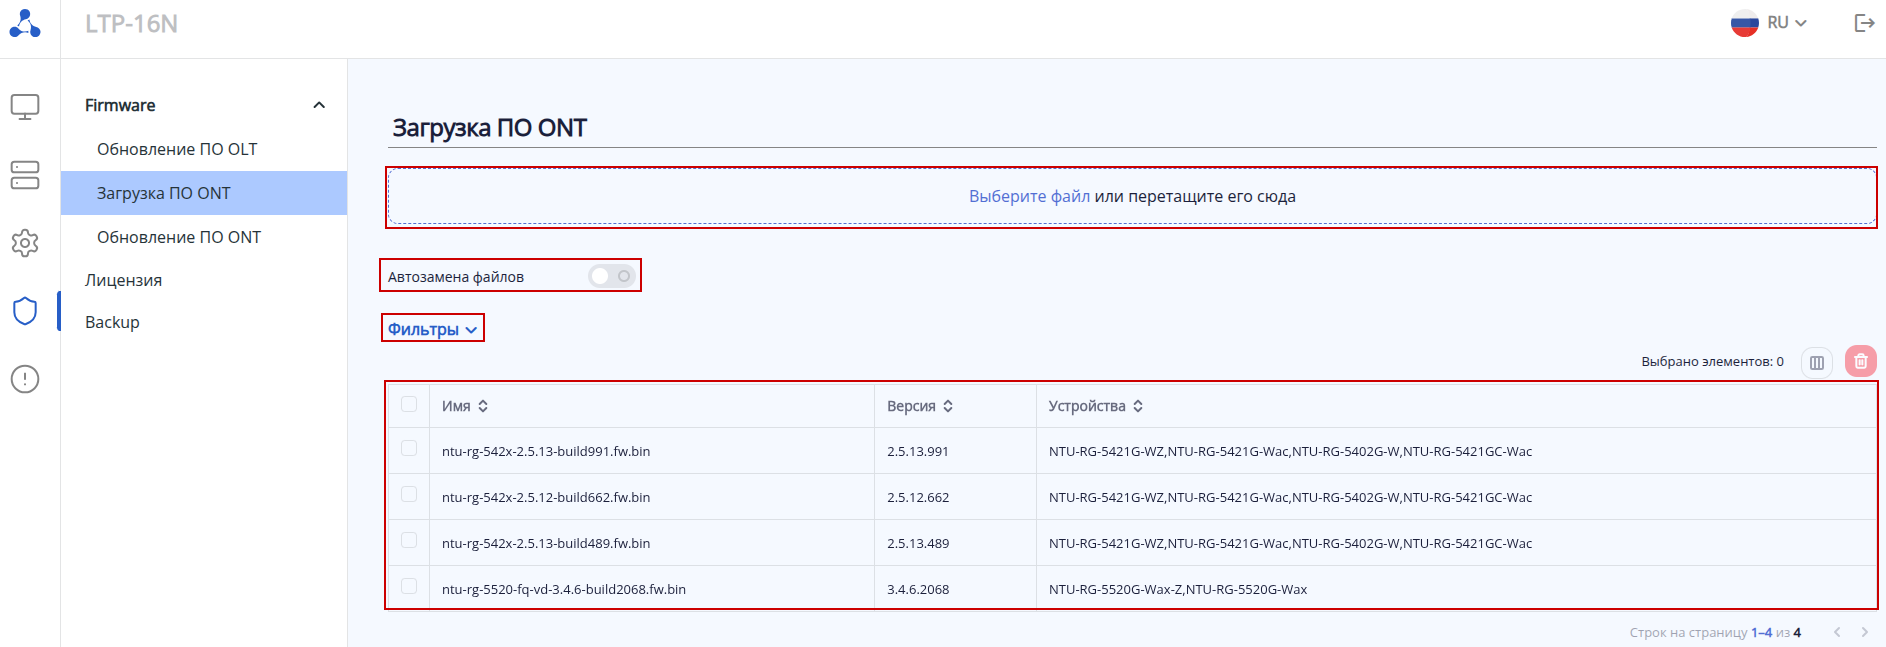Click the Выберите файл link
The height and width of the screenshot is (647, 1886).
[1029, 197]
